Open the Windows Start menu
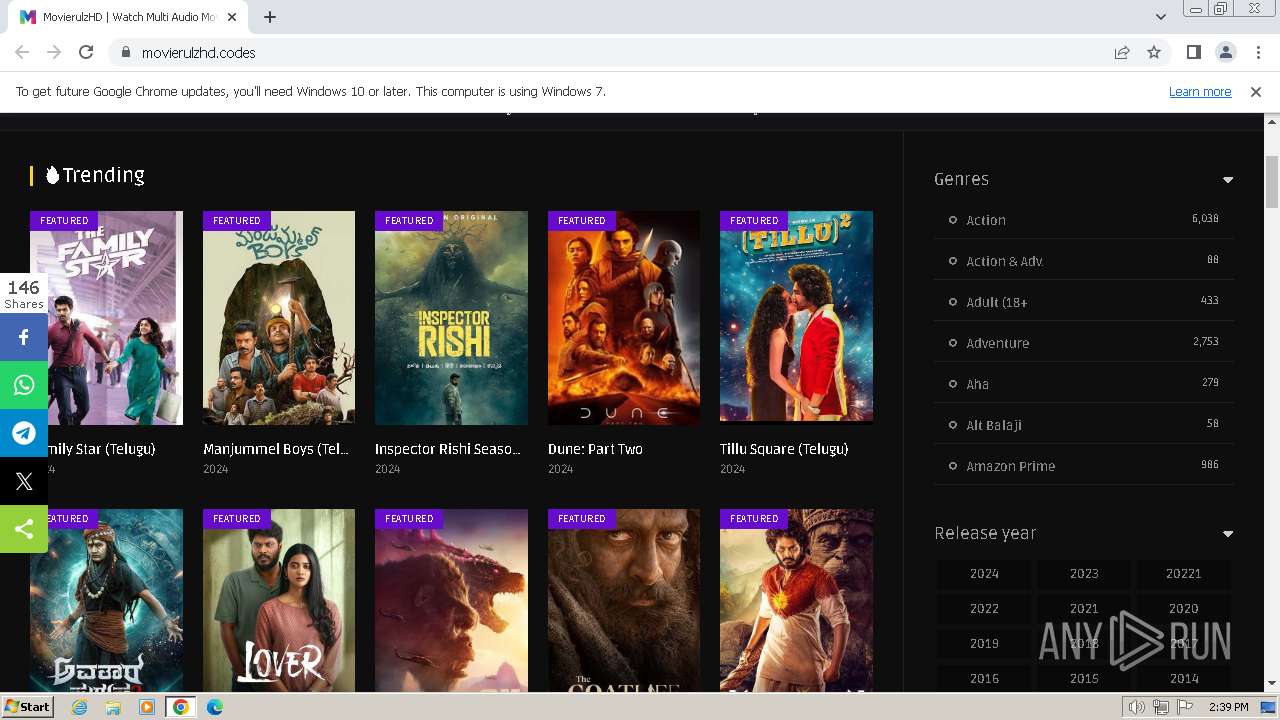This screenshot has height=720, width=1280. pyautogui.click(x=27, y=707)
